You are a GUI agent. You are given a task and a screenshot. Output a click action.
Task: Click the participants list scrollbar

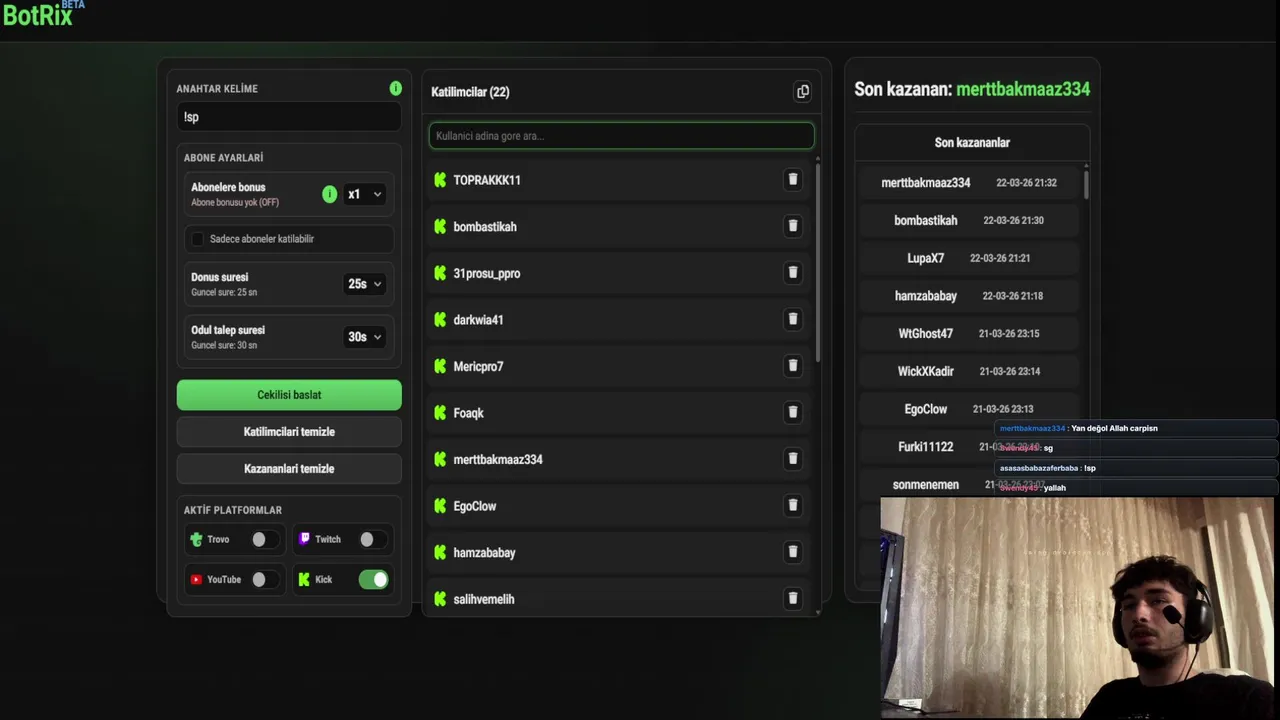(818, 262)
